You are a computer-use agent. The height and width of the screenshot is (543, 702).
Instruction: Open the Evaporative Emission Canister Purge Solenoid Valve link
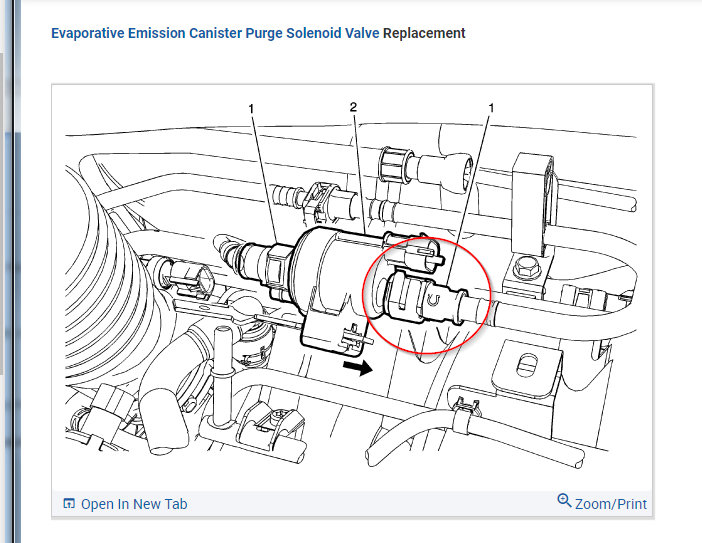point(215,33)
